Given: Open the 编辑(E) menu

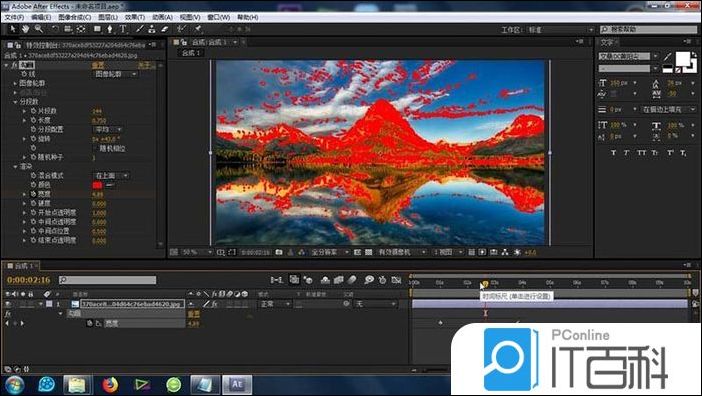Looking at the screenshot, I should point(41,17).
